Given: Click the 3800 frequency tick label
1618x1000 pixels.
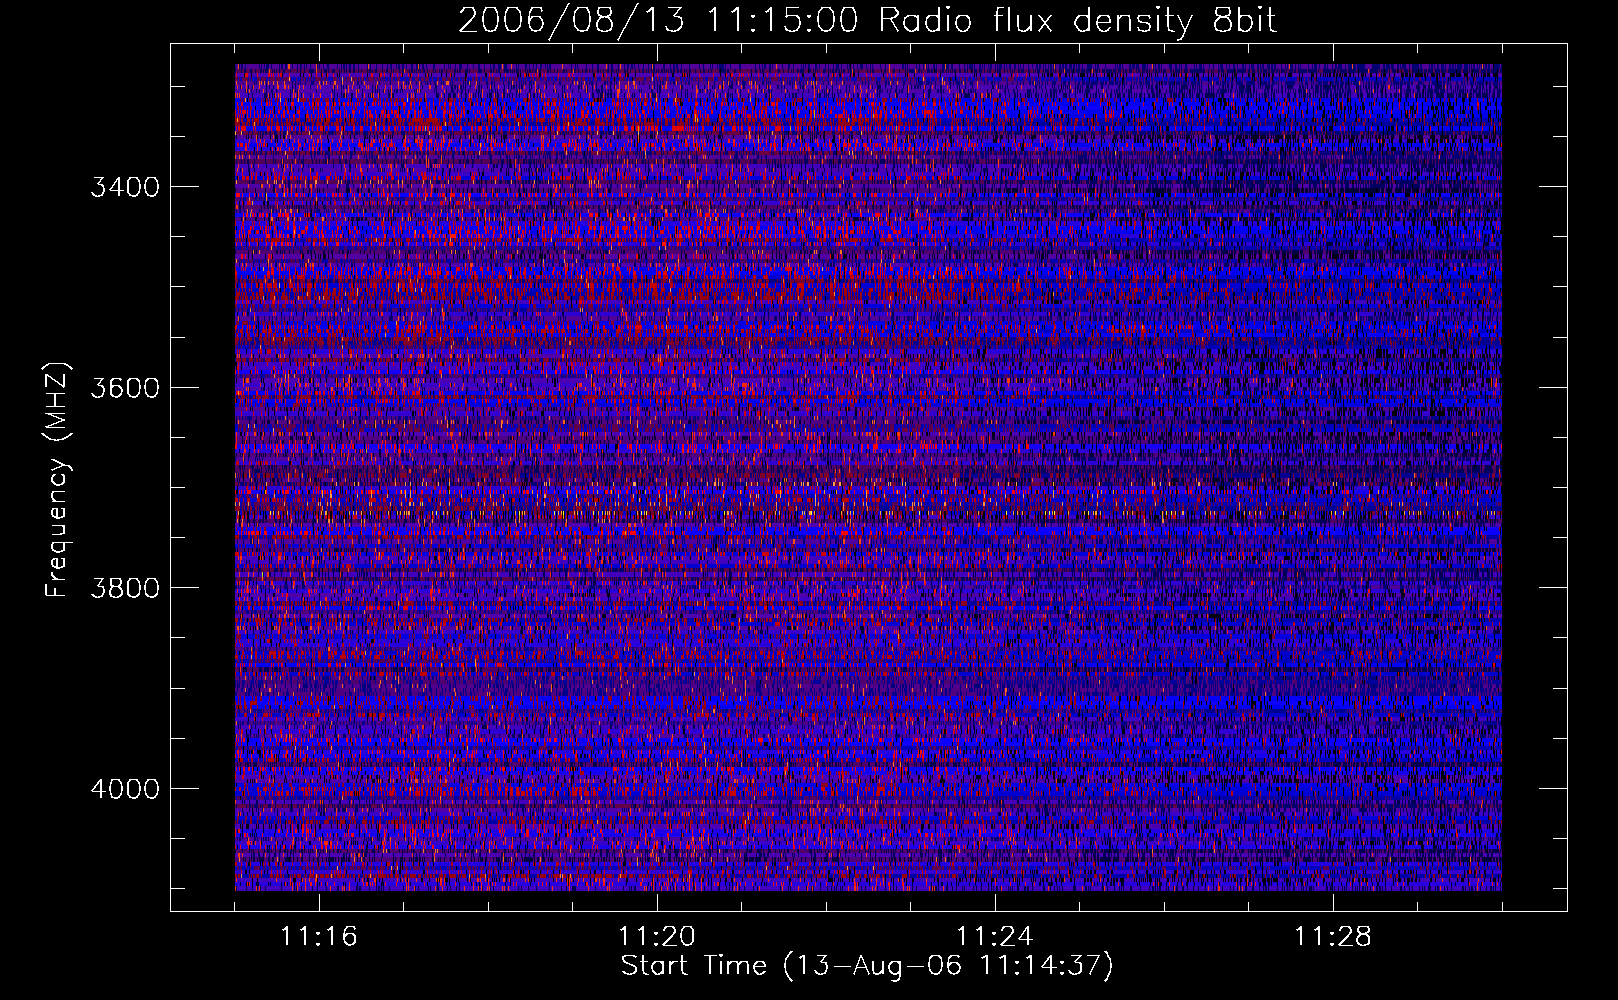Looking at the screenshot, I should (125, 588).
